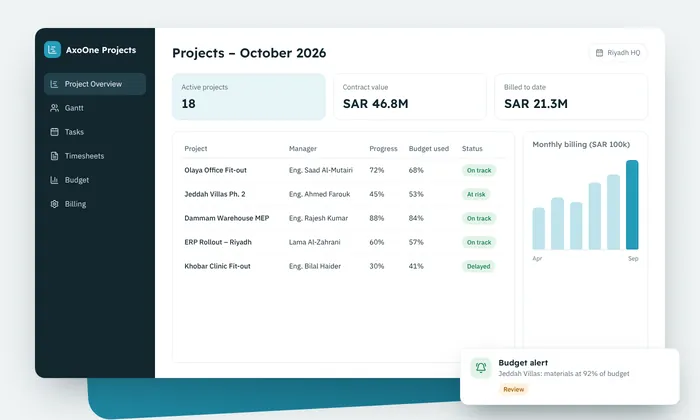Click the Timesheets document icon
This screenshot has width=700, height=420.
54,156
